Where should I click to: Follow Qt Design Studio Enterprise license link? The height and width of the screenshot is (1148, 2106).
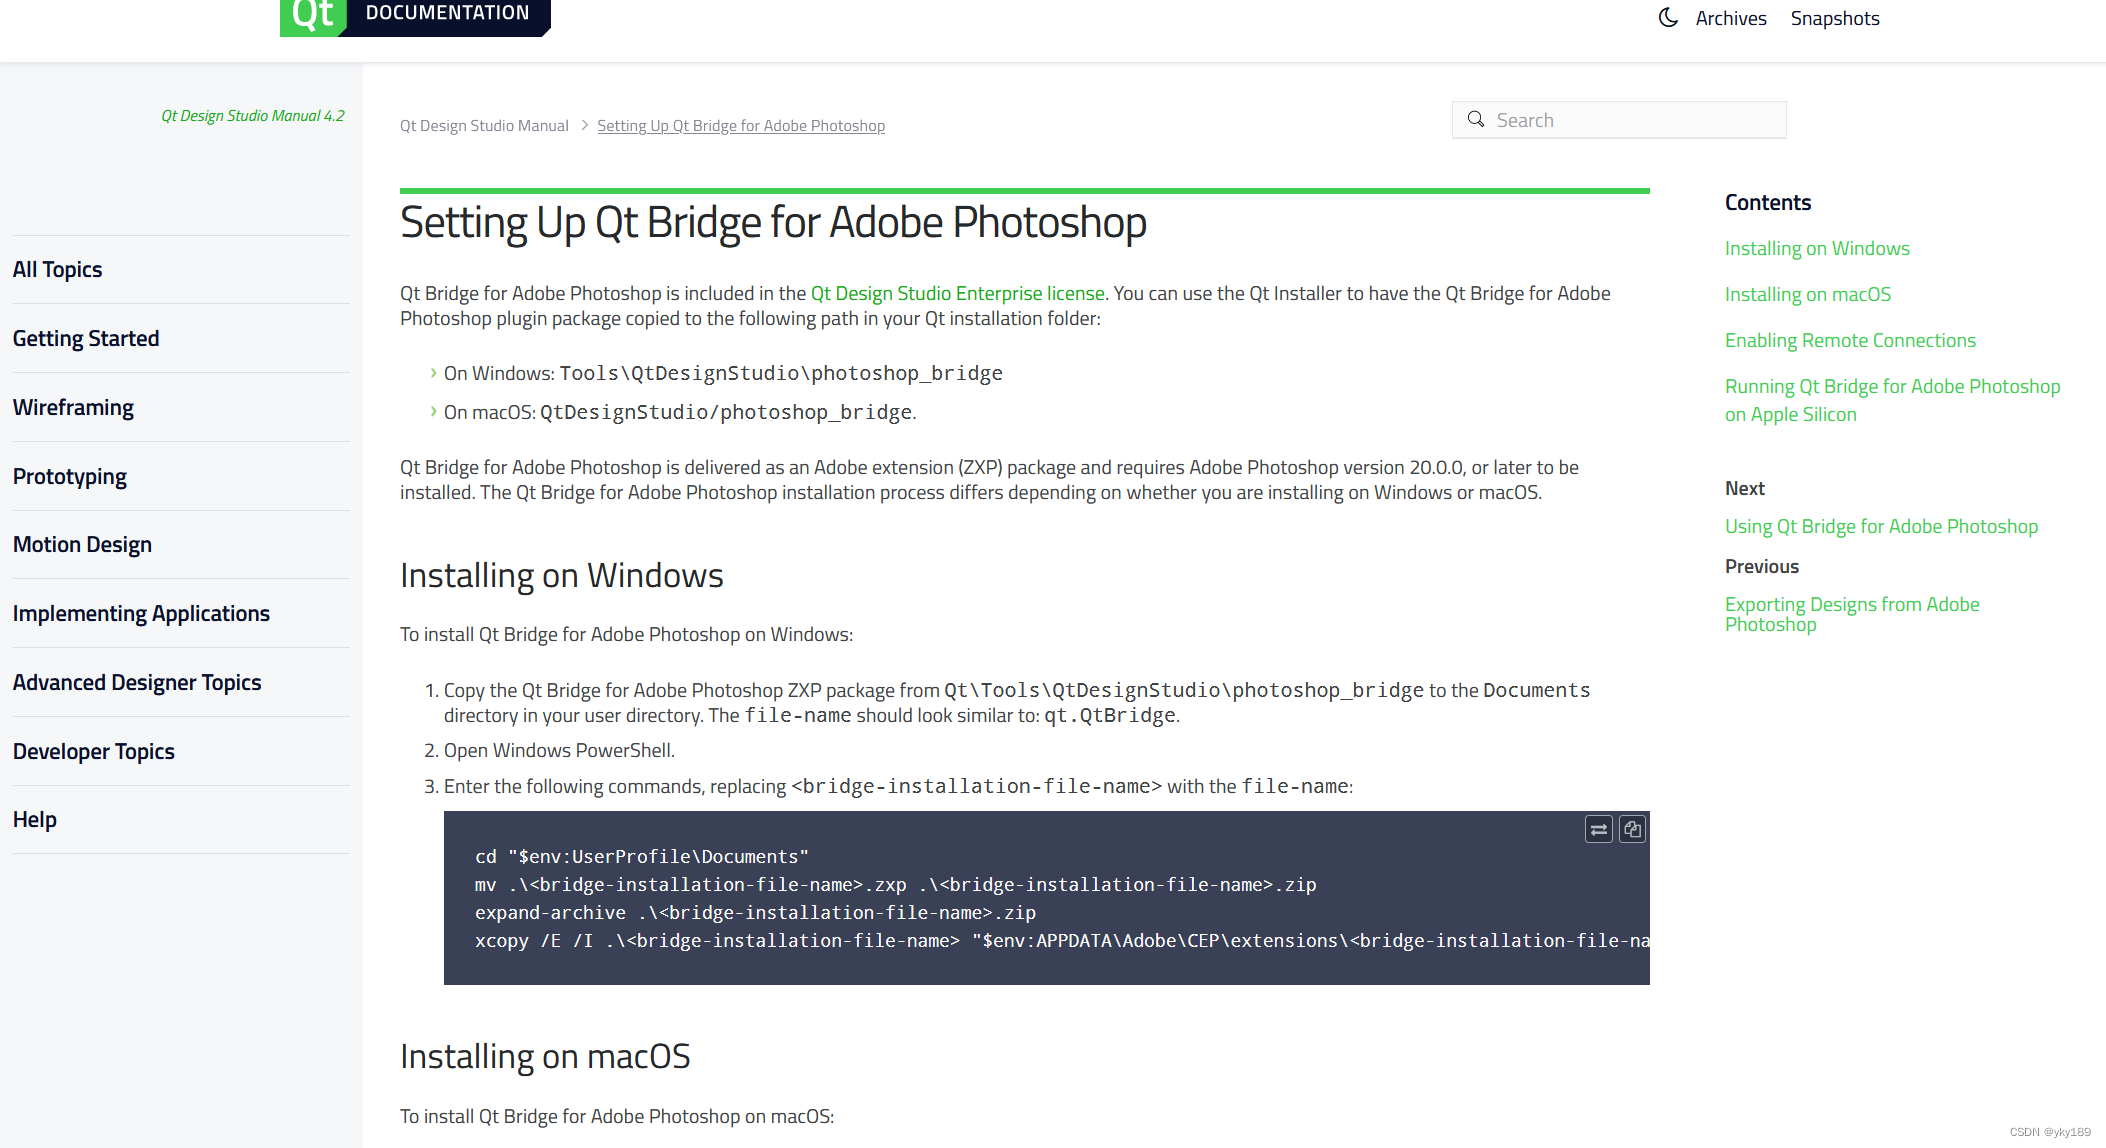958,293
